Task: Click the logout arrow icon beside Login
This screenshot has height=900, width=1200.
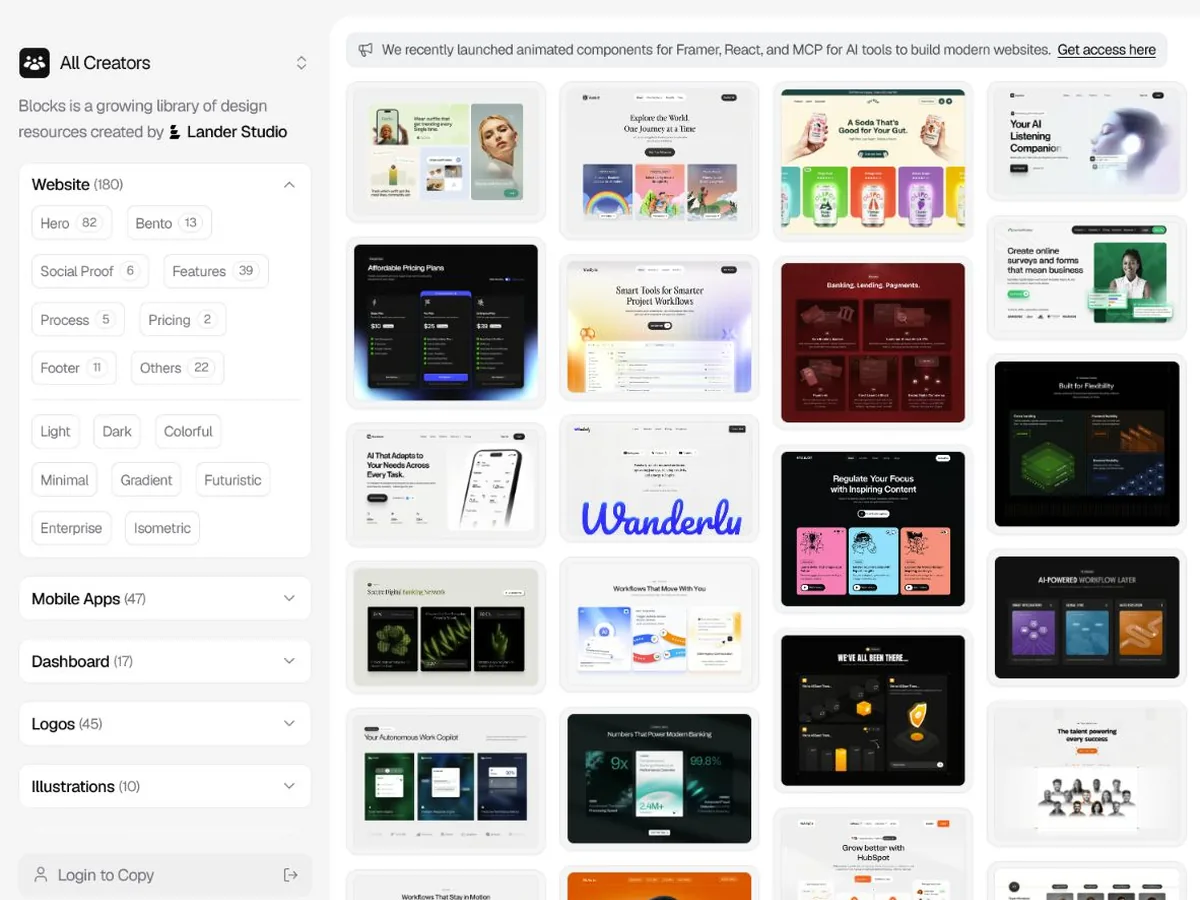Action: tap(291, 875)
